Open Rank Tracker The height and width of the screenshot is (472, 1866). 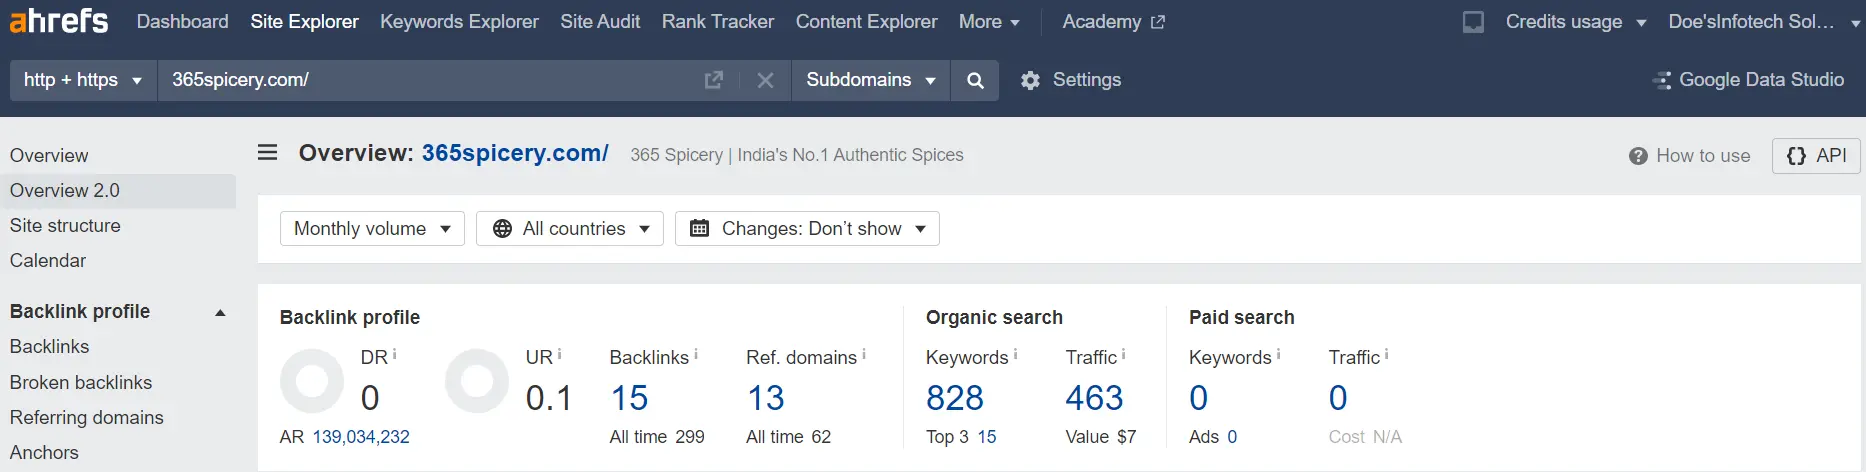(x=718, y=22)
